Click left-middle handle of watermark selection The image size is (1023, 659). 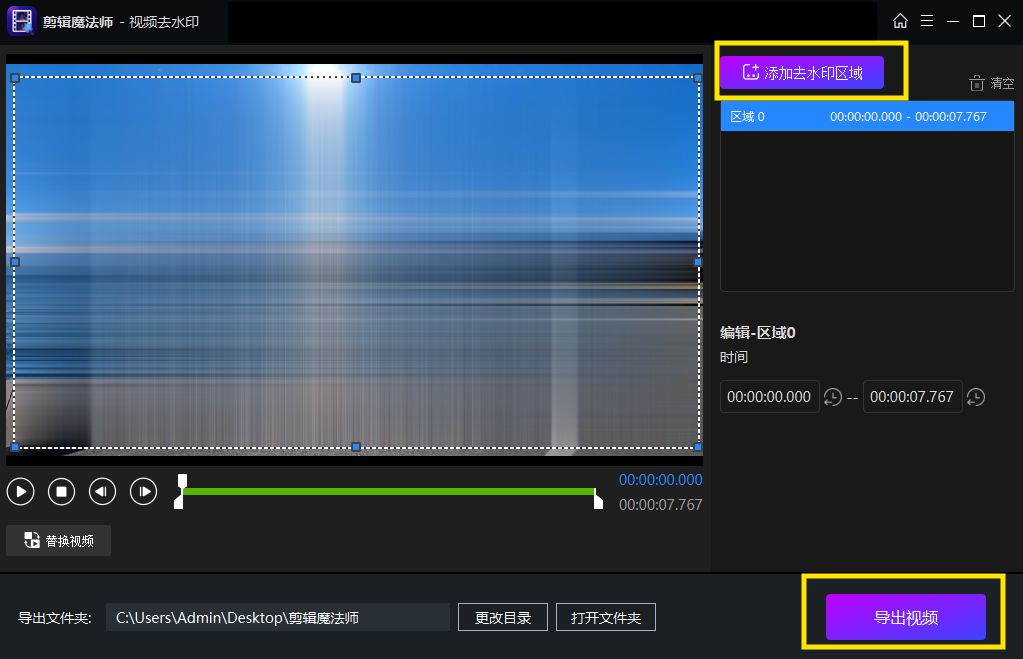pyautogui.click(x=15, y=262)
